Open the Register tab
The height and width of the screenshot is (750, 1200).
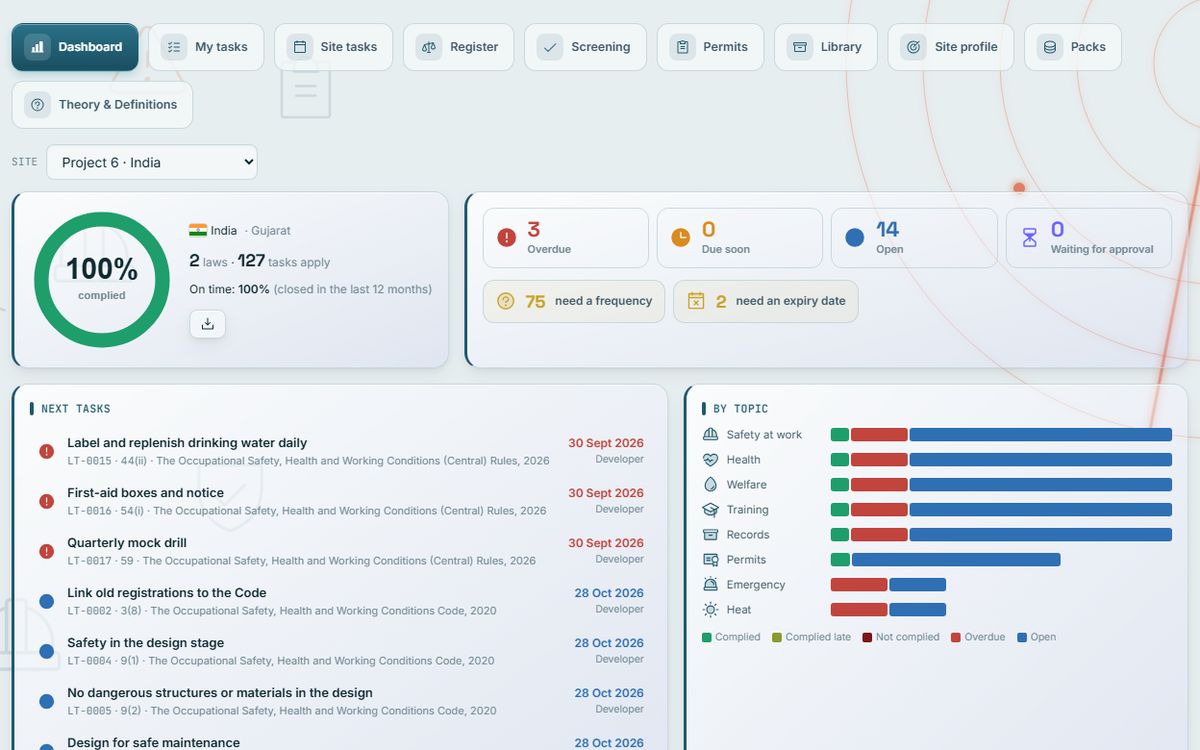pyautogui.click(x=459, y=47)
